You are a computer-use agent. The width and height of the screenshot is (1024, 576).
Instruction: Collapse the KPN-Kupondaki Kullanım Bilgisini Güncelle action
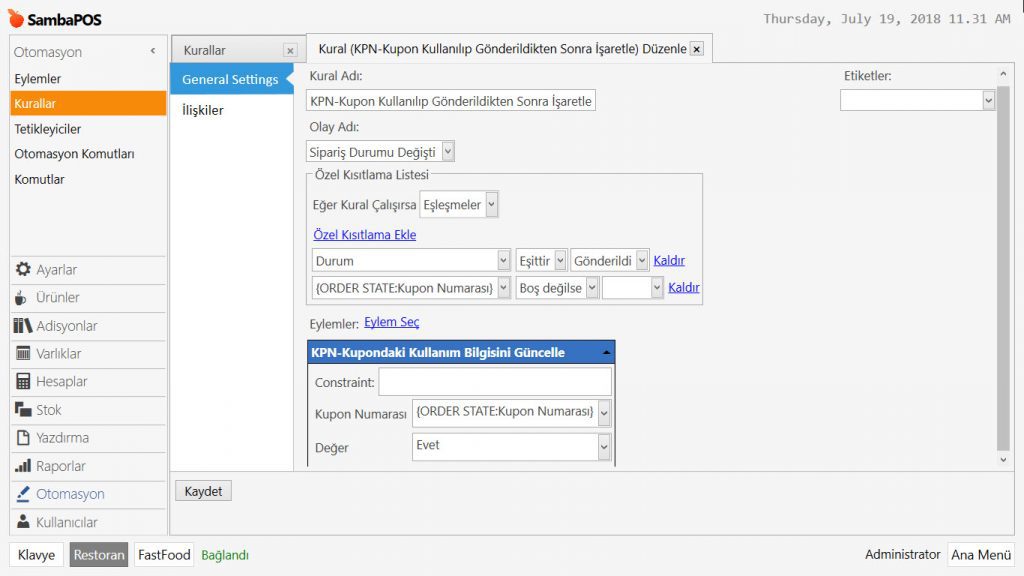pyautogui.click(x=606, y=353)
